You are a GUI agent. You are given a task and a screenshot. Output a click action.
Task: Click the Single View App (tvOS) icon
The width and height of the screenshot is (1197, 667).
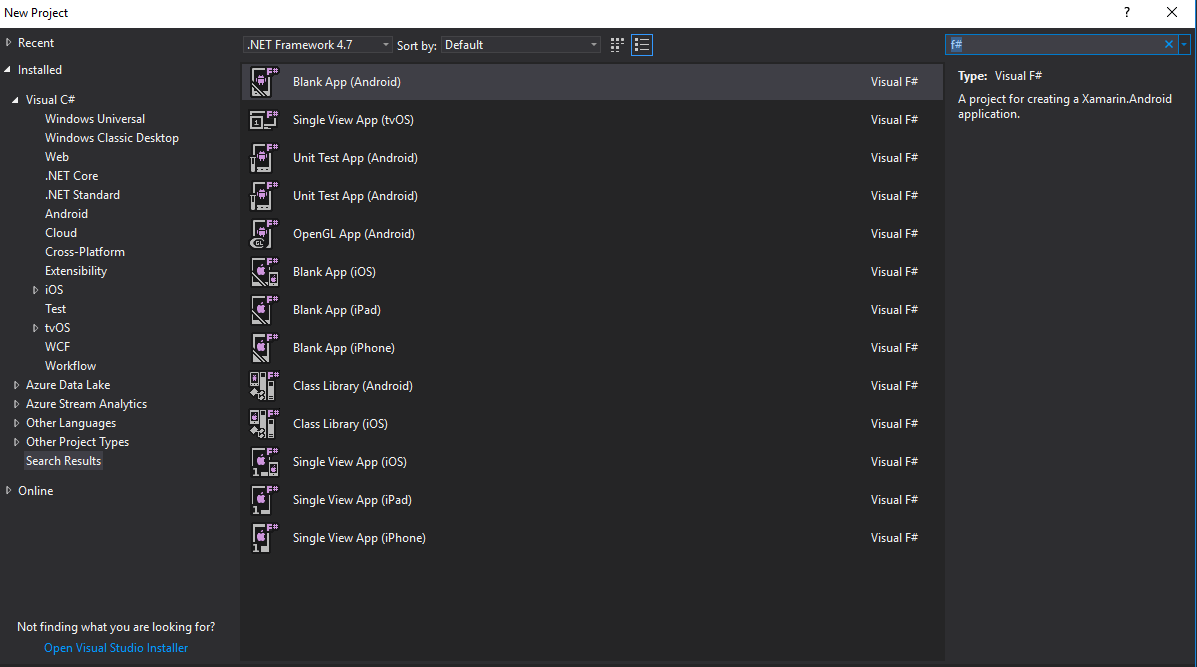tap(264, 120)
